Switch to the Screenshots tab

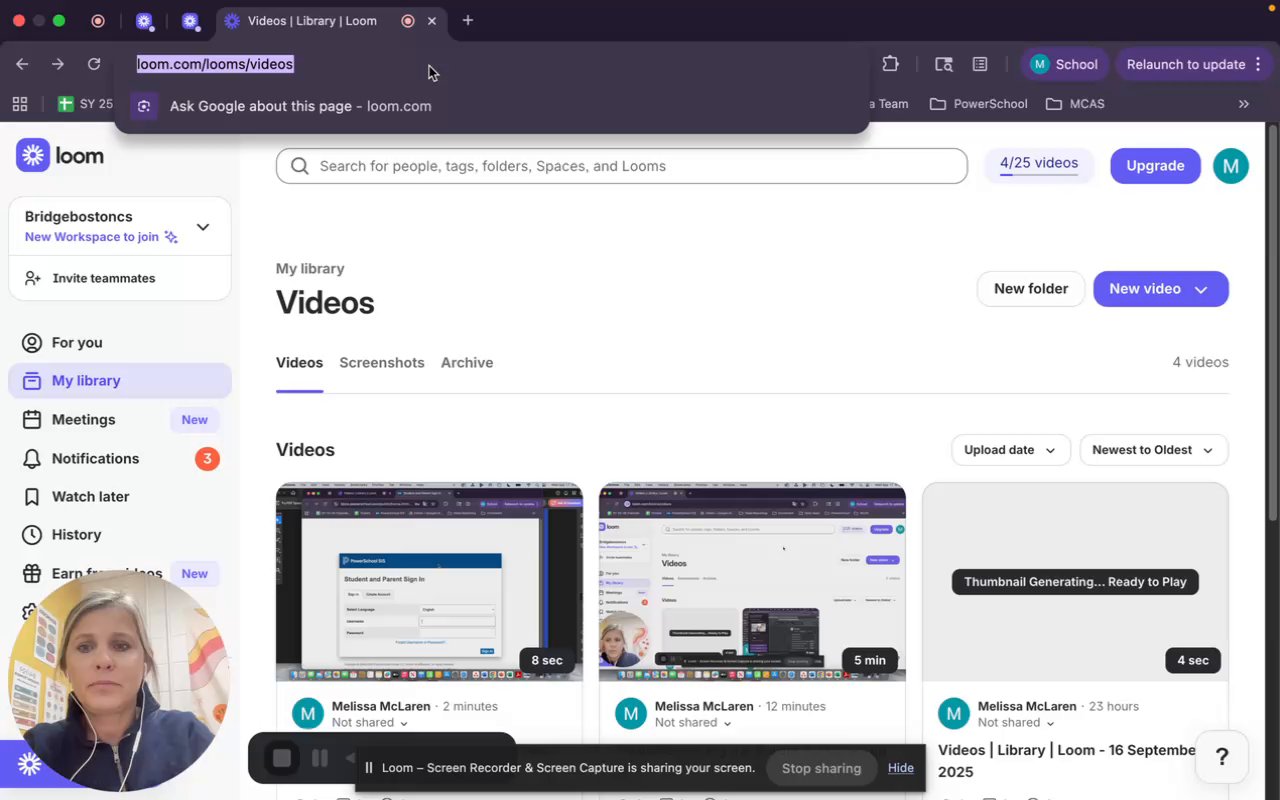point(382,363)
